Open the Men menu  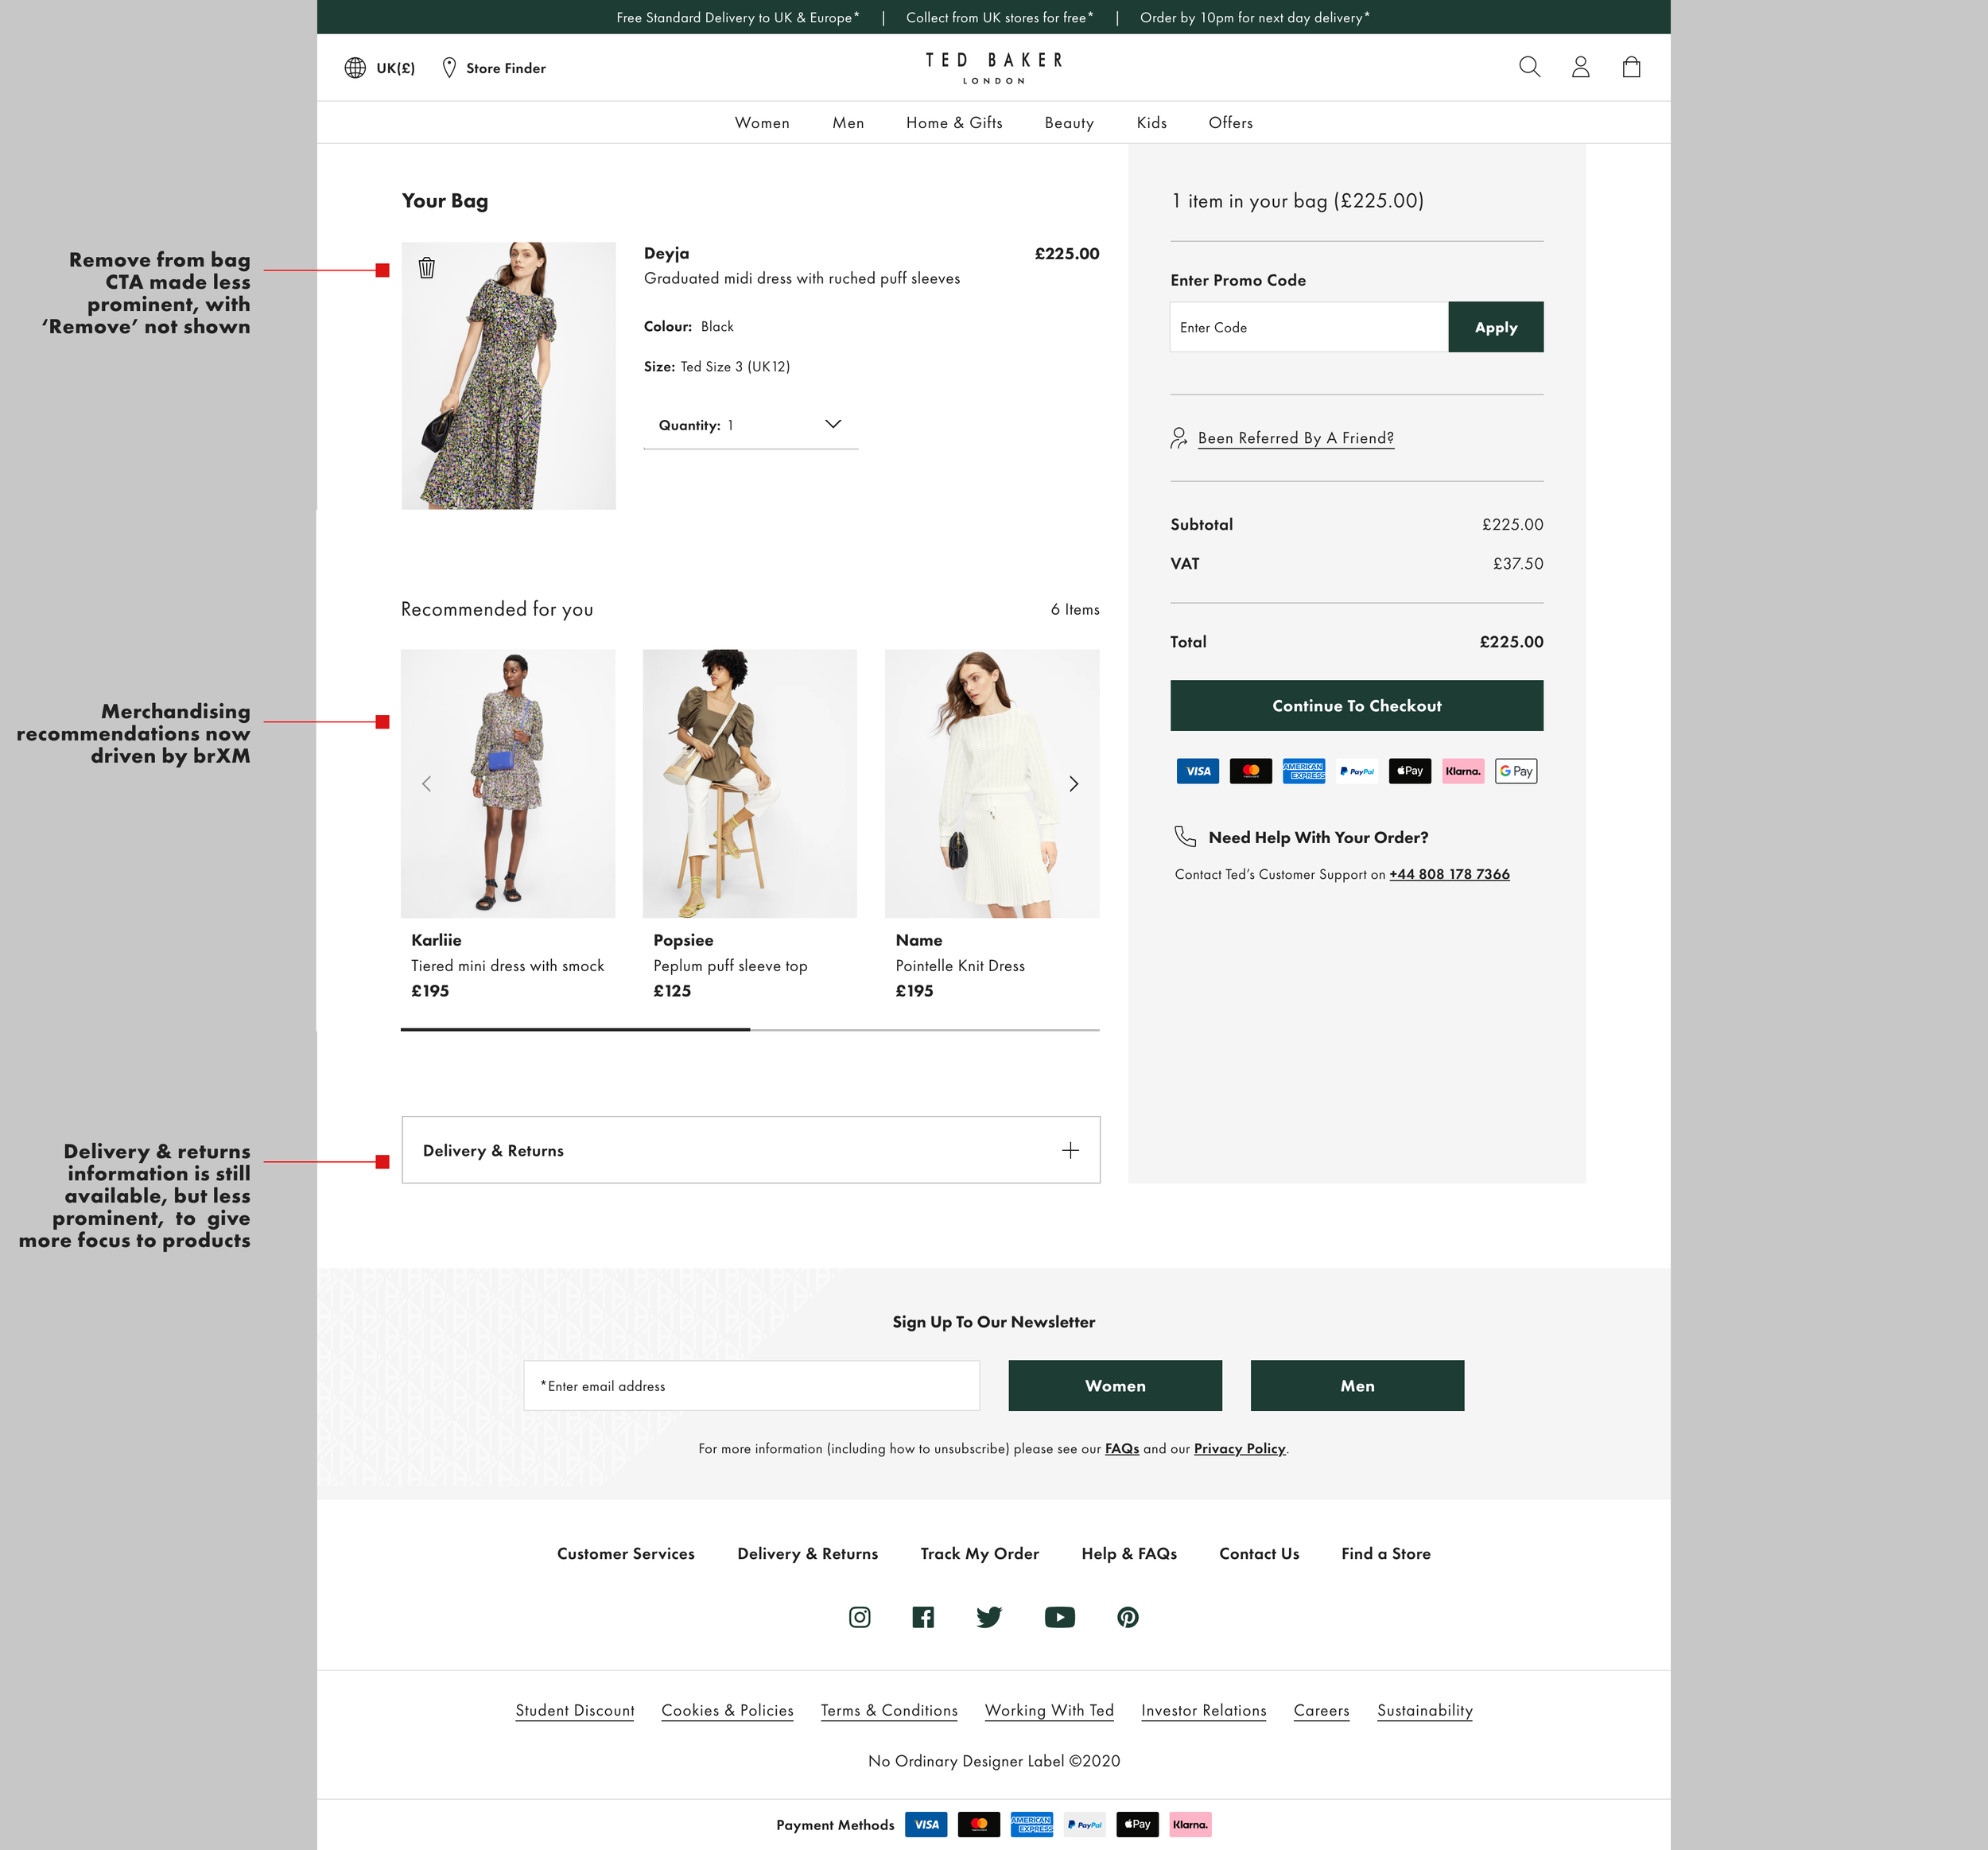(848, 123)
